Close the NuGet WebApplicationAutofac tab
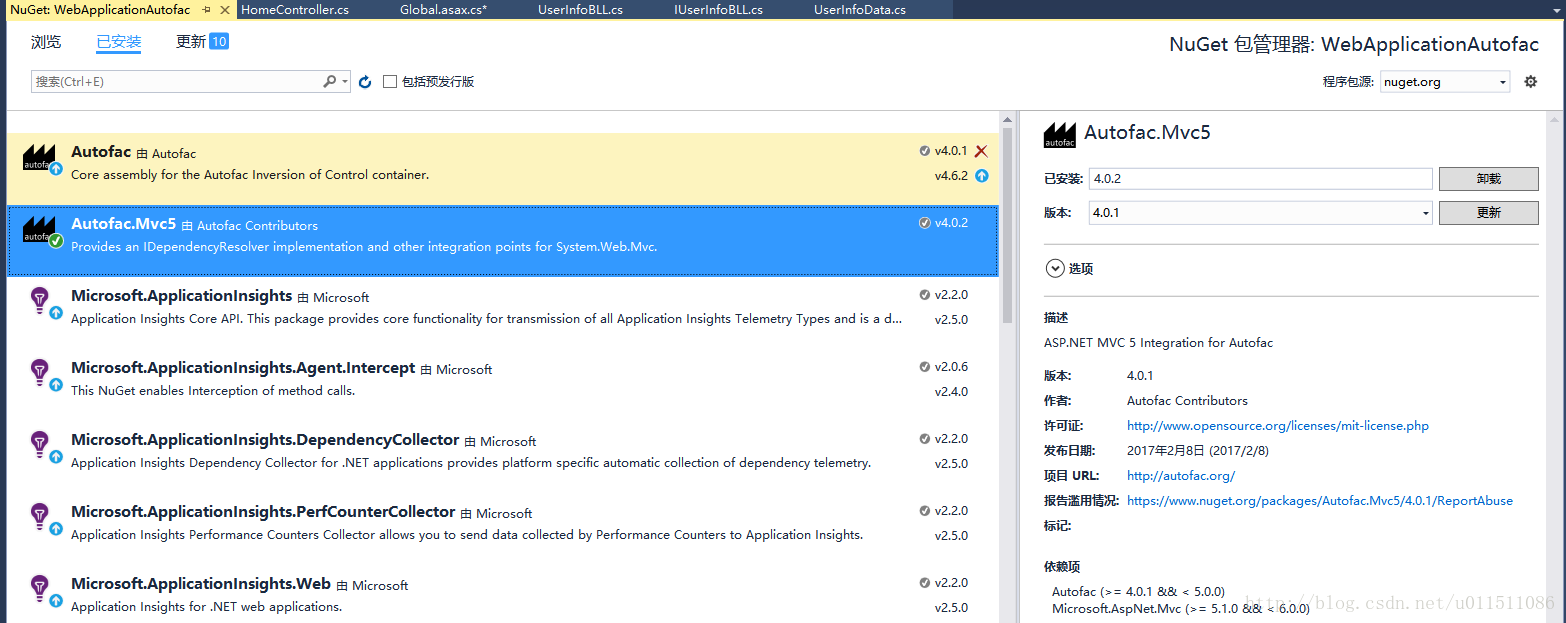 click(x=225, y=9)
